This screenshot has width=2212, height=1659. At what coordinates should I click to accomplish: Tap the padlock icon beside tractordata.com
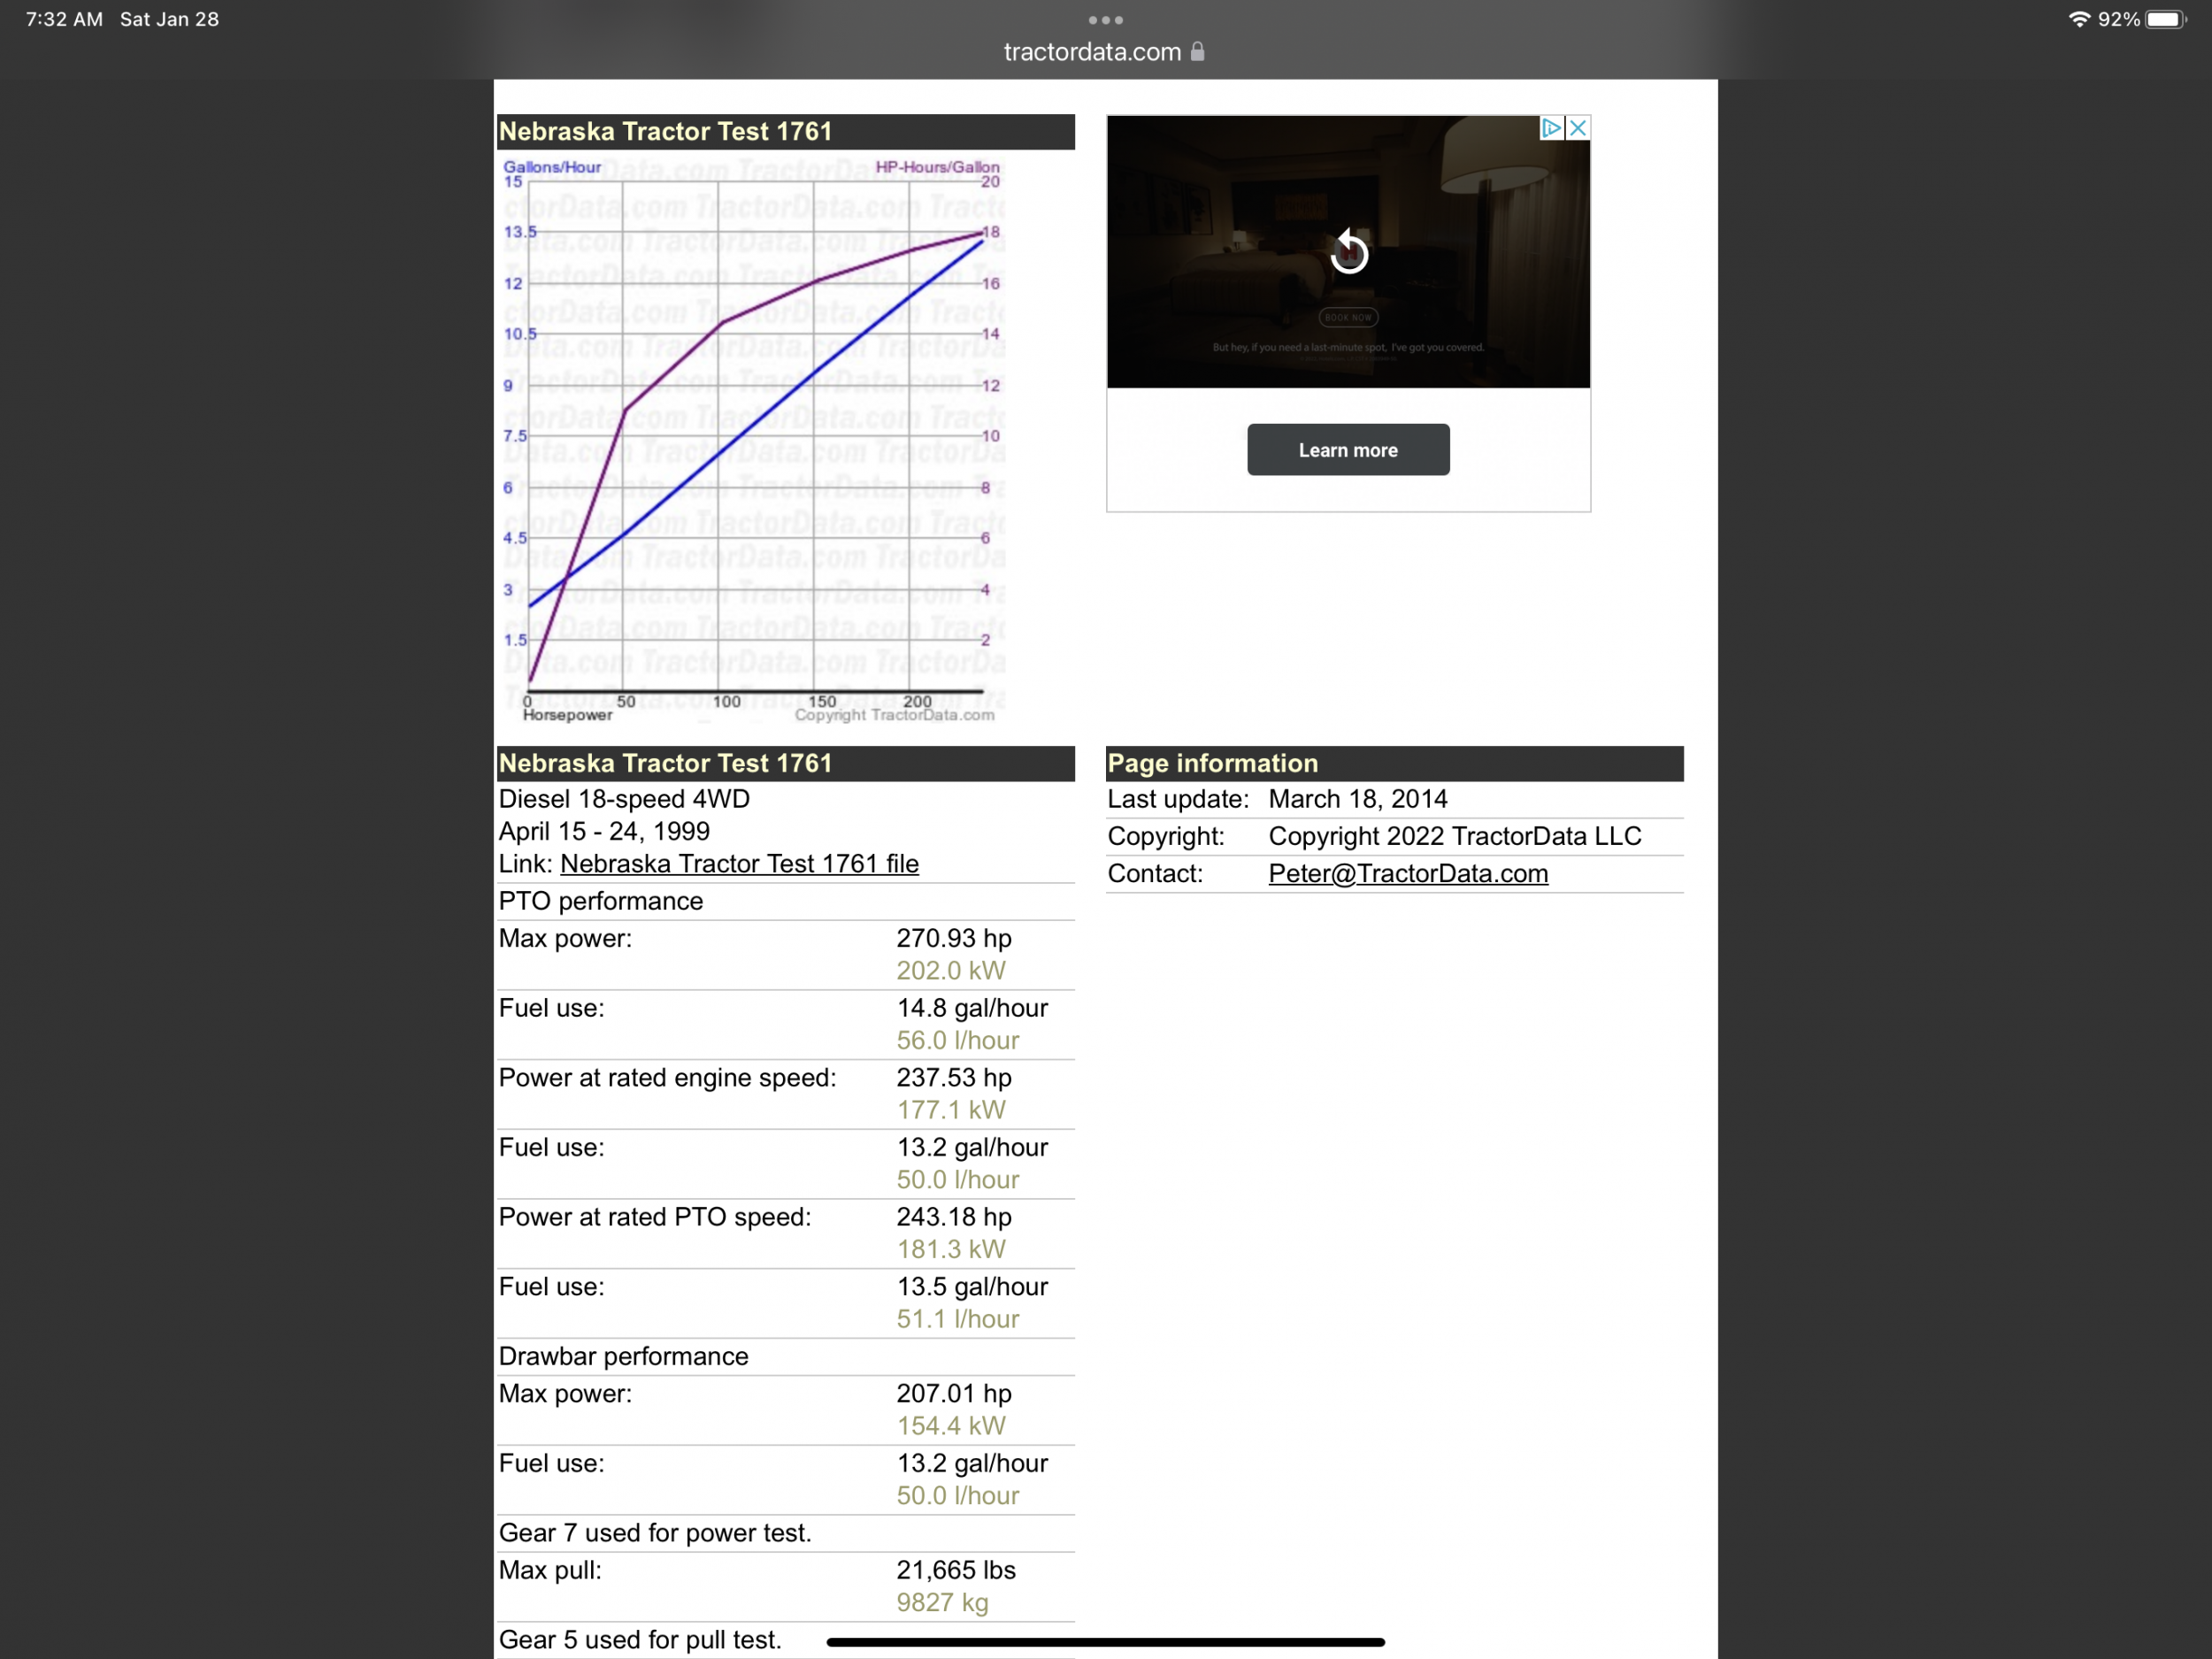coord(1198,52)
